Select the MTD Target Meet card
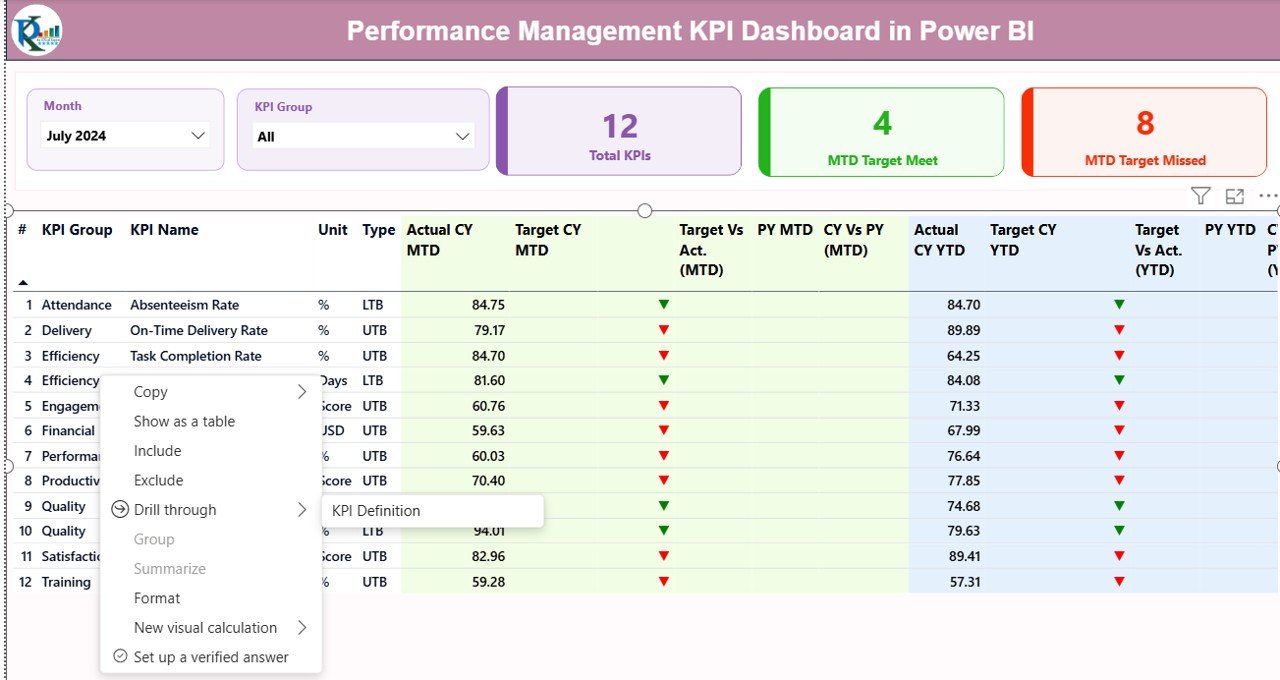1280x680 pixels. click(x=881, y=131)
